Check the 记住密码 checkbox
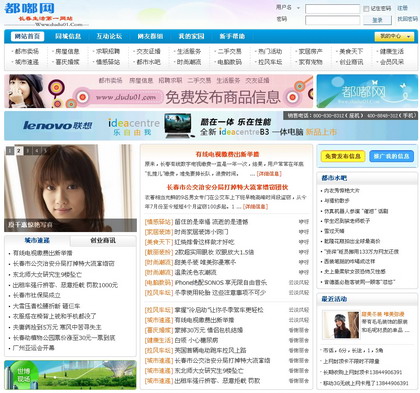The image size is (420, 393). [x=366, y=9]
